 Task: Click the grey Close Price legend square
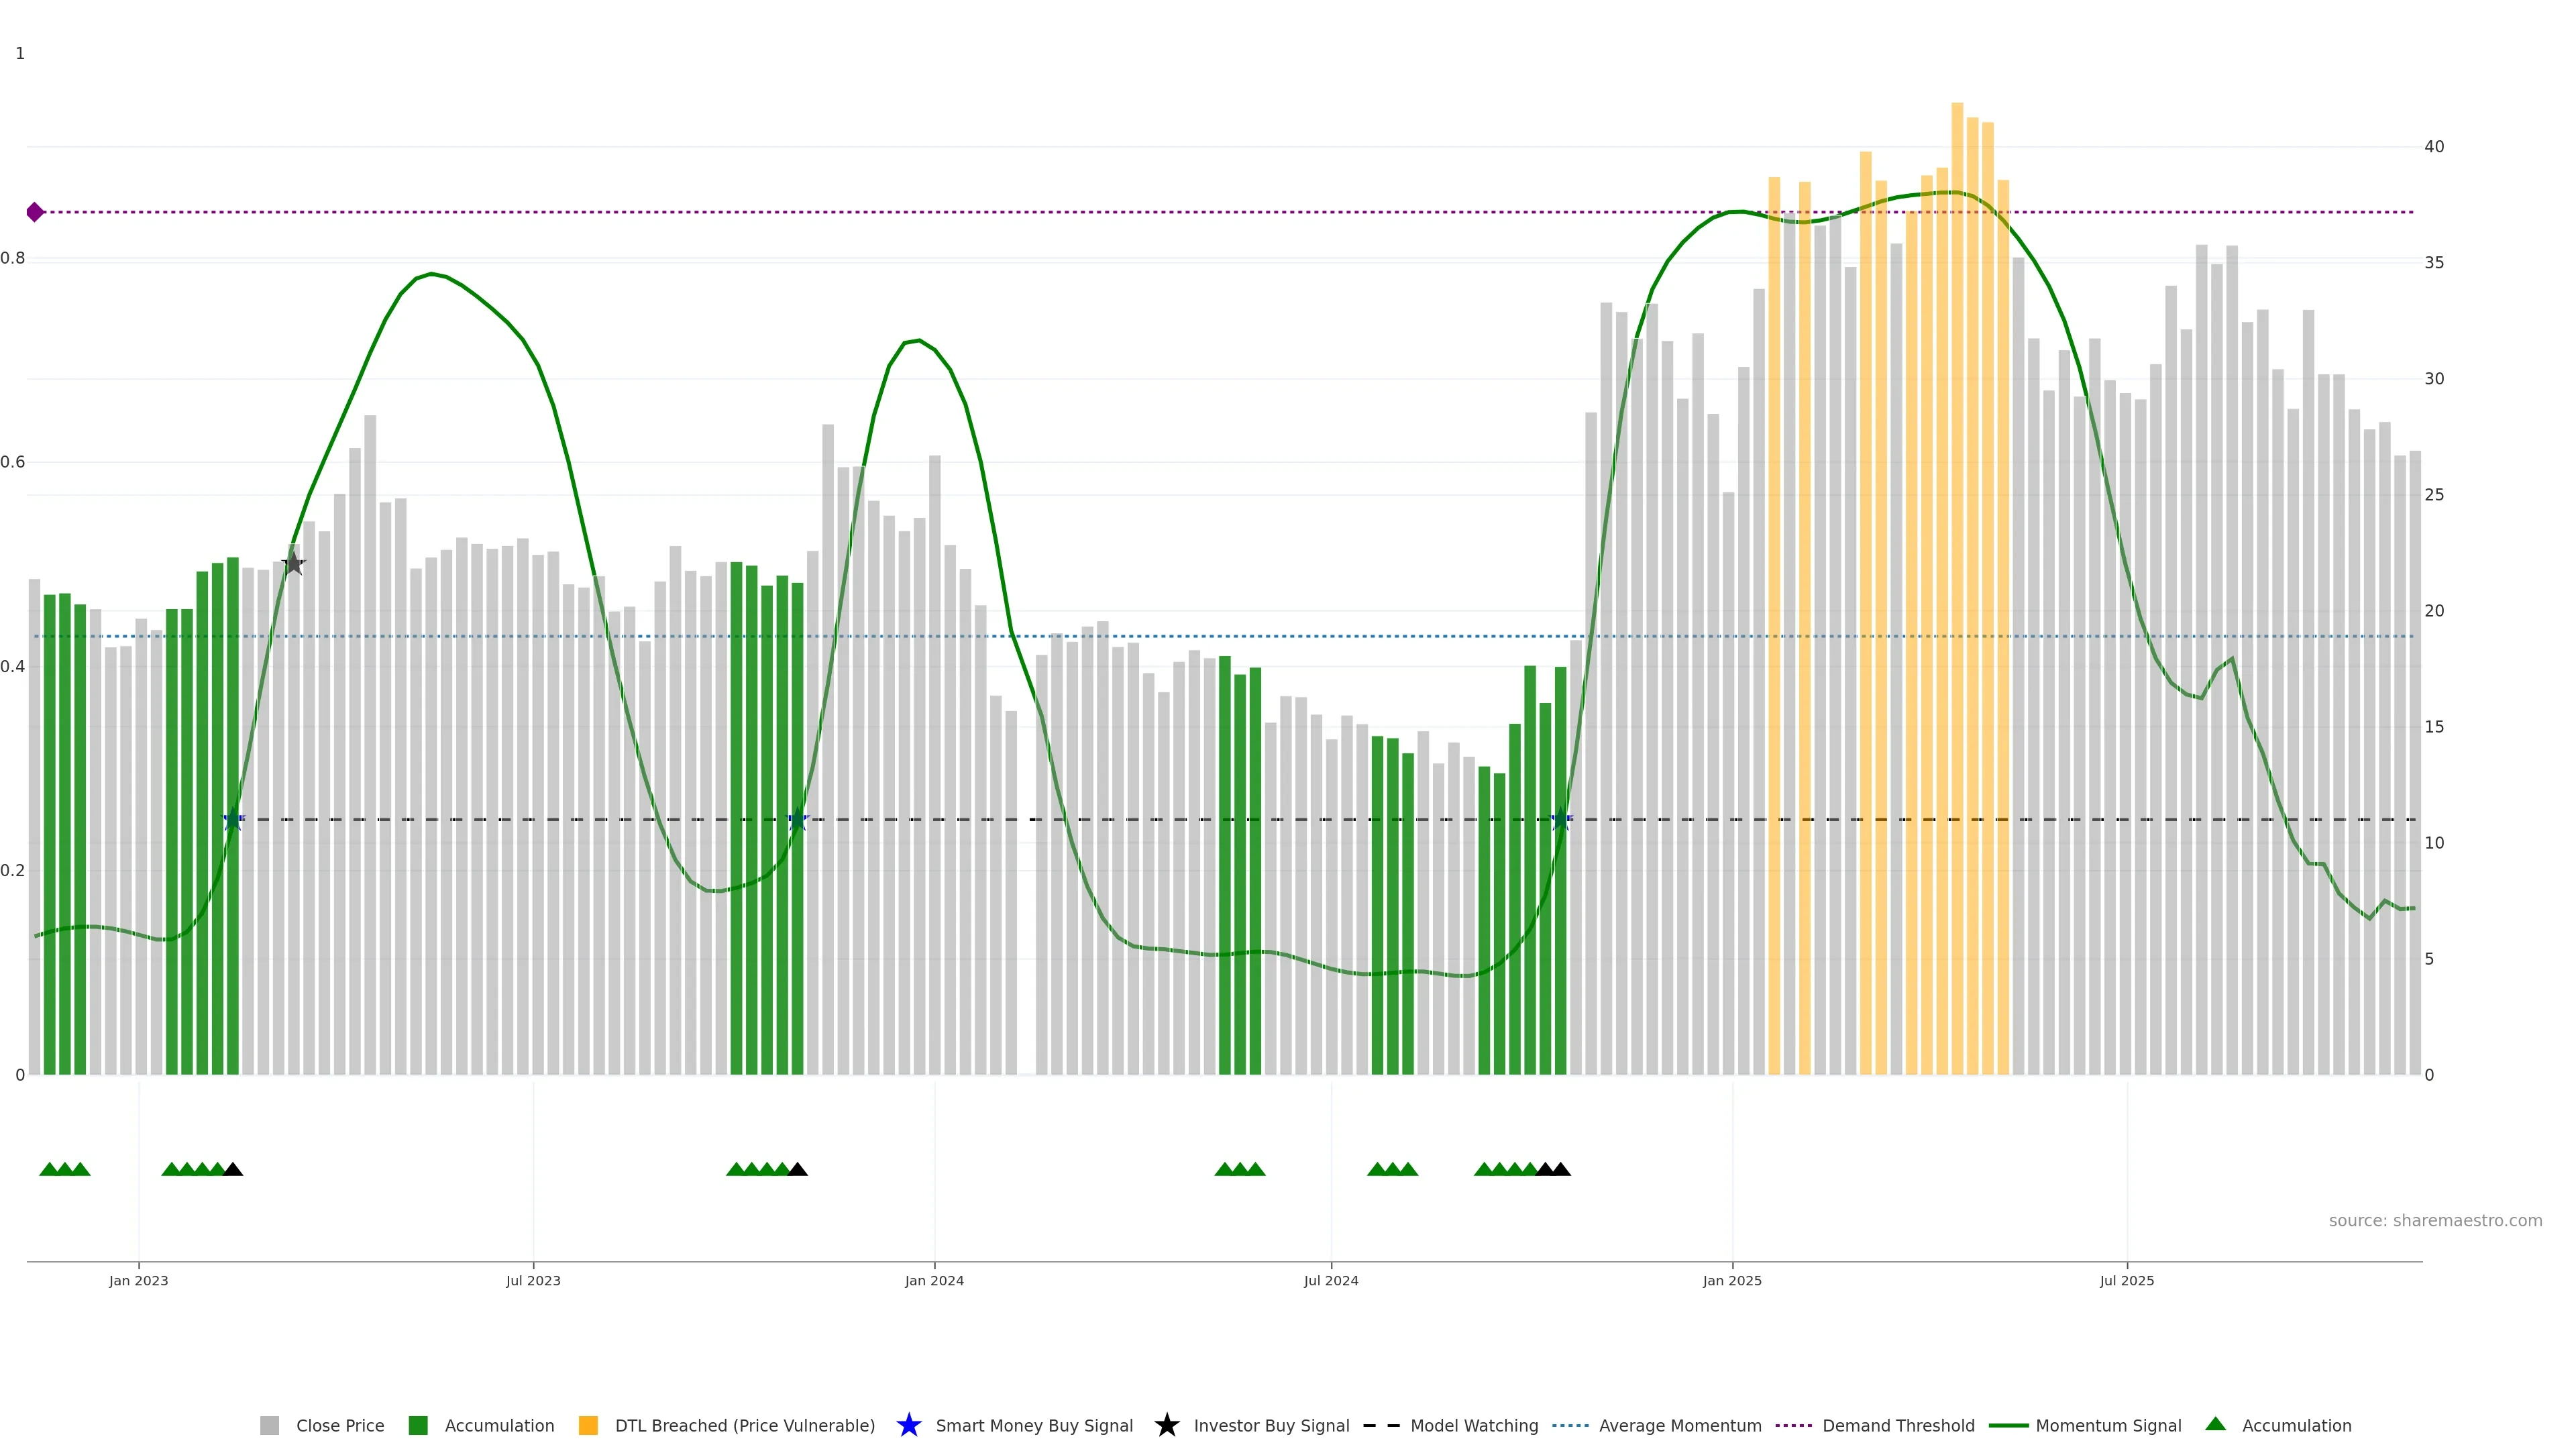(270, 1425)
